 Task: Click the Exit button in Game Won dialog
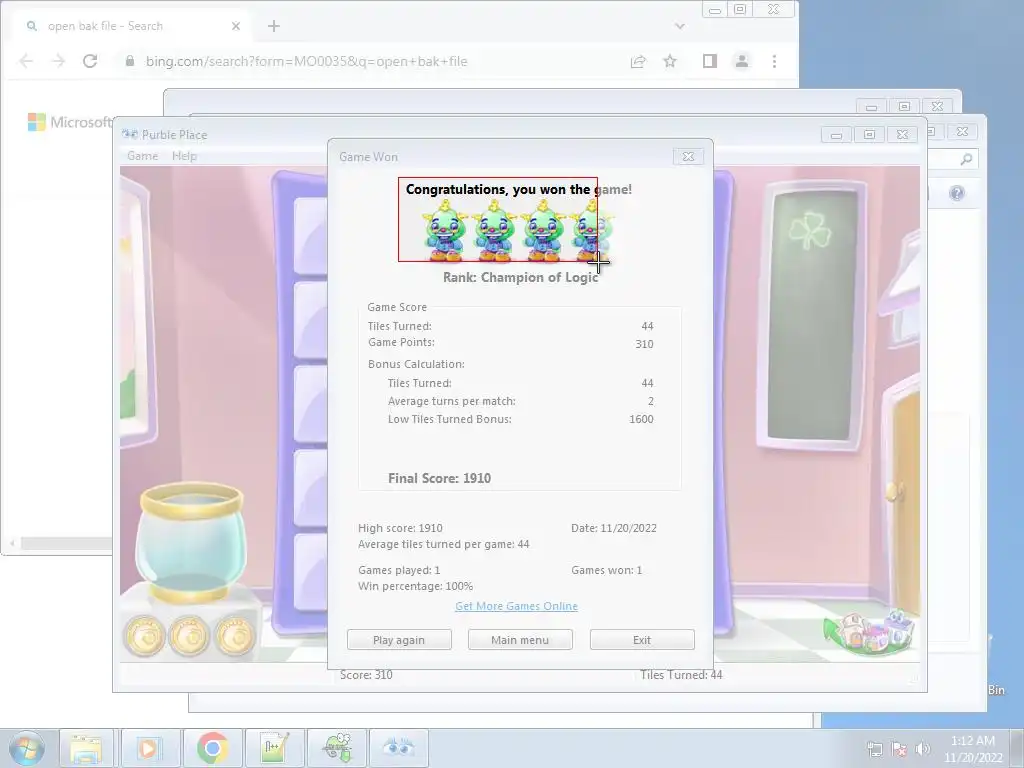coord(642,640)
